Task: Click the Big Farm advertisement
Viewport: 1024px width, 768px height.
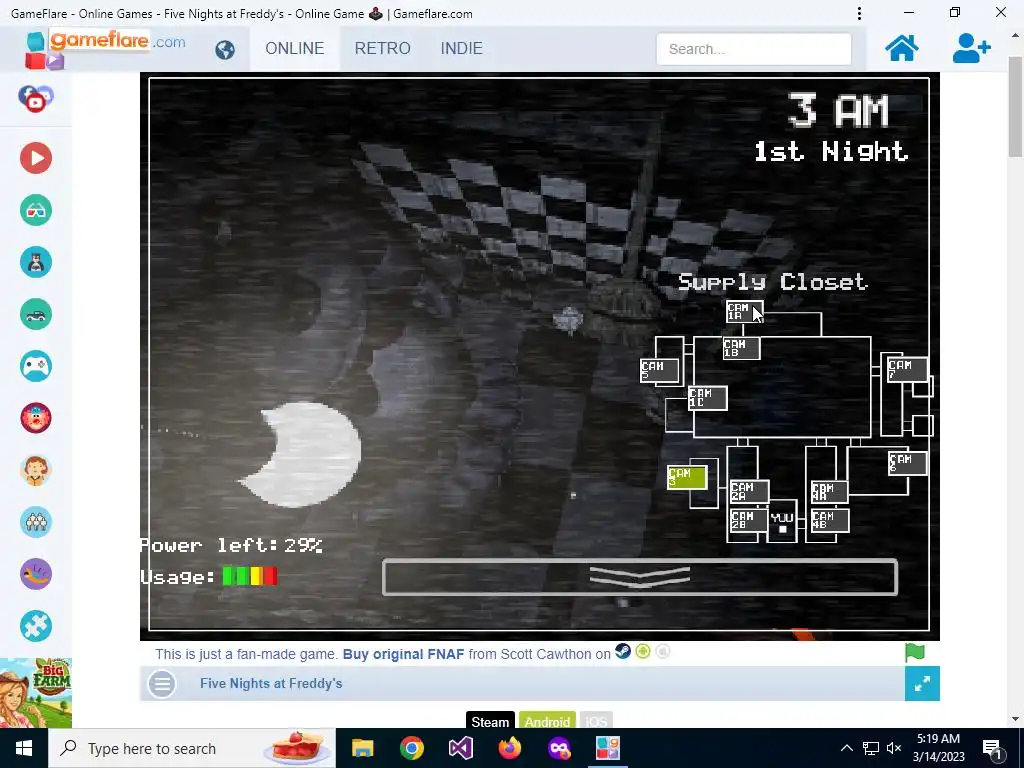Action: 36,694
